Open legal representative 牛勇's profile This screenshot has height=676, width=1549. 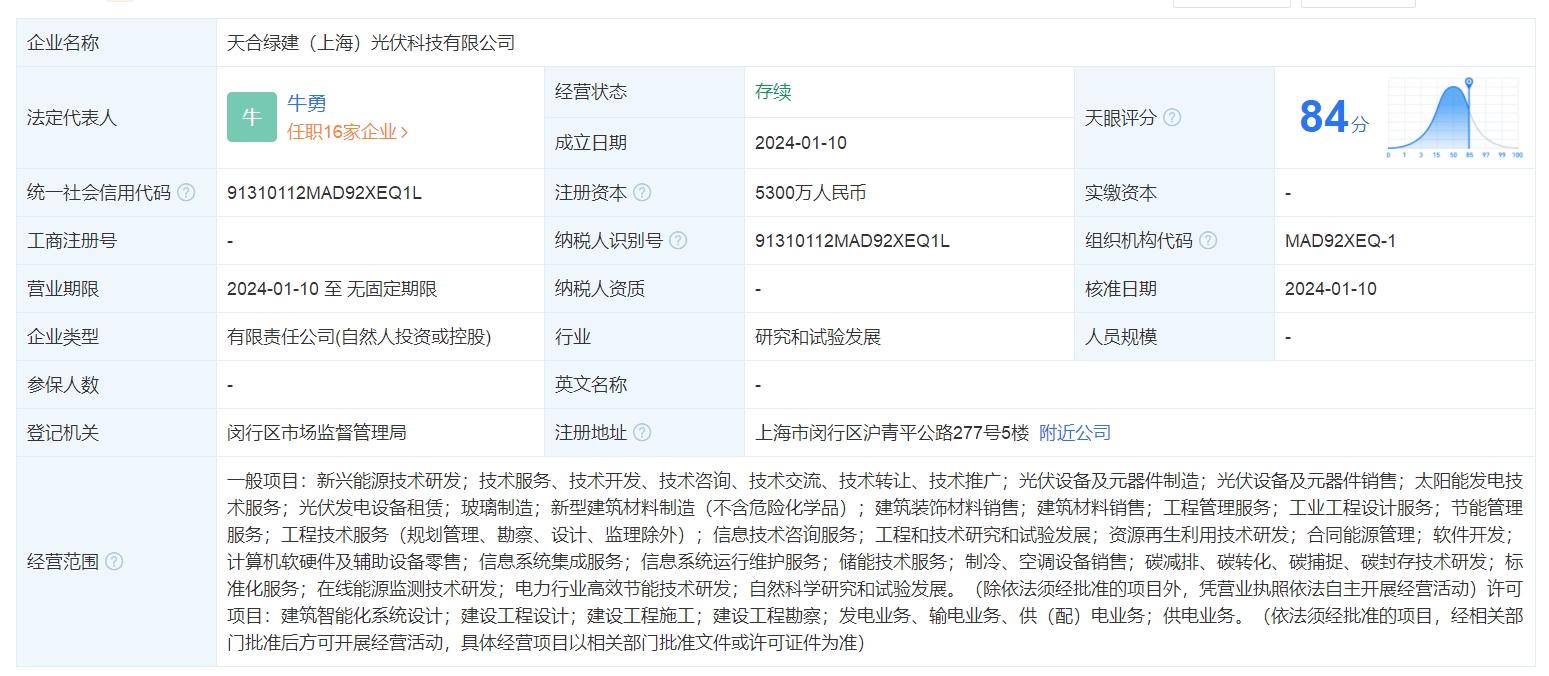coord(307,103)
